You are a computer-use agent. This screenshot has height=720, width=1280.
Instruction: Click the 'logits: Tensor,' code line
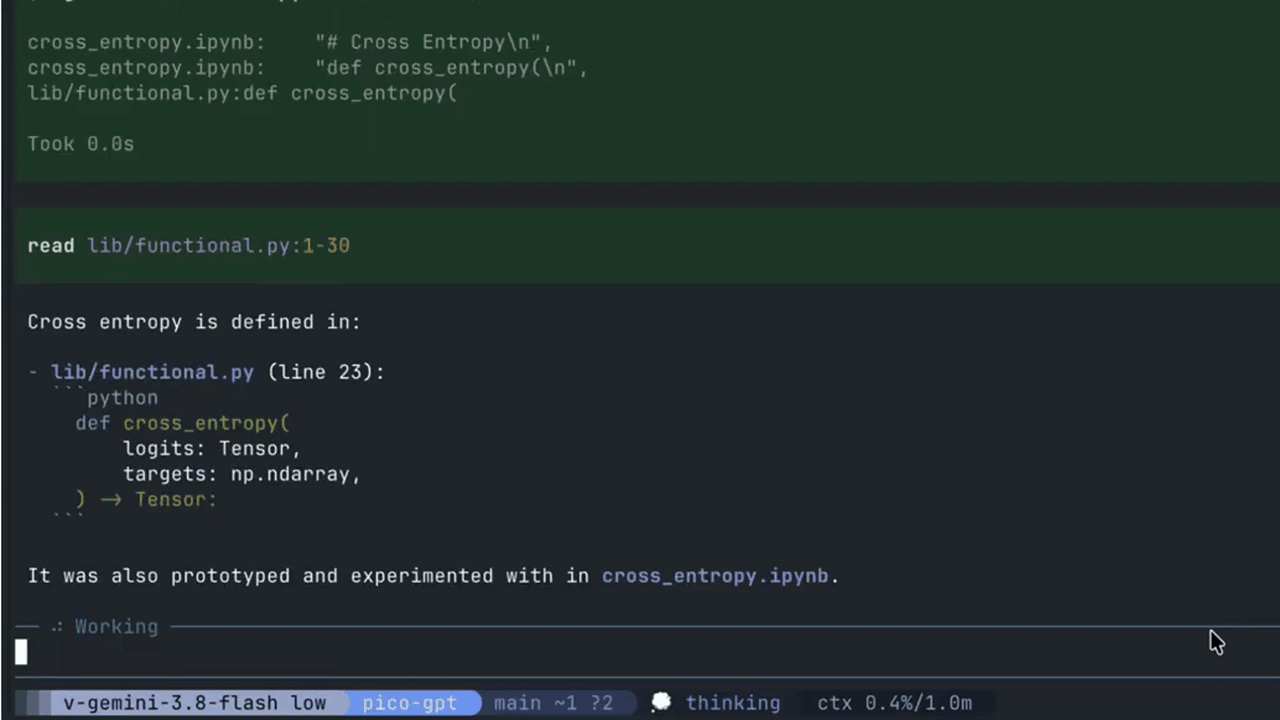tap(212, 449)
